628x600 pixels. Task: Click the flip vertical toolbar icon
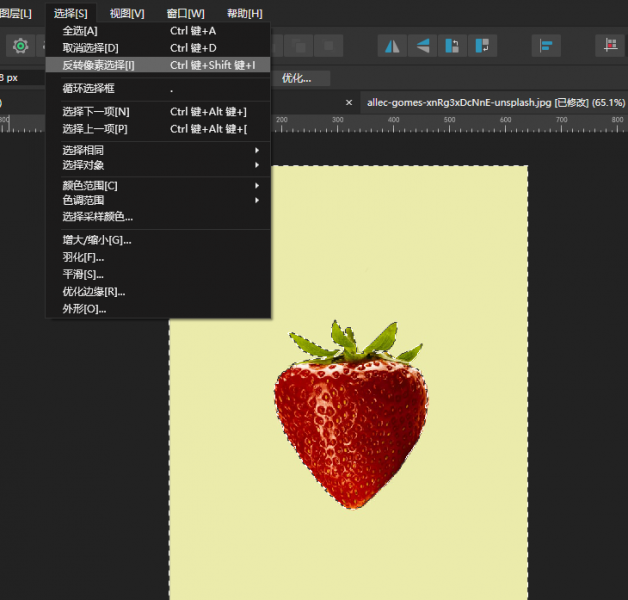pos(423,46)
